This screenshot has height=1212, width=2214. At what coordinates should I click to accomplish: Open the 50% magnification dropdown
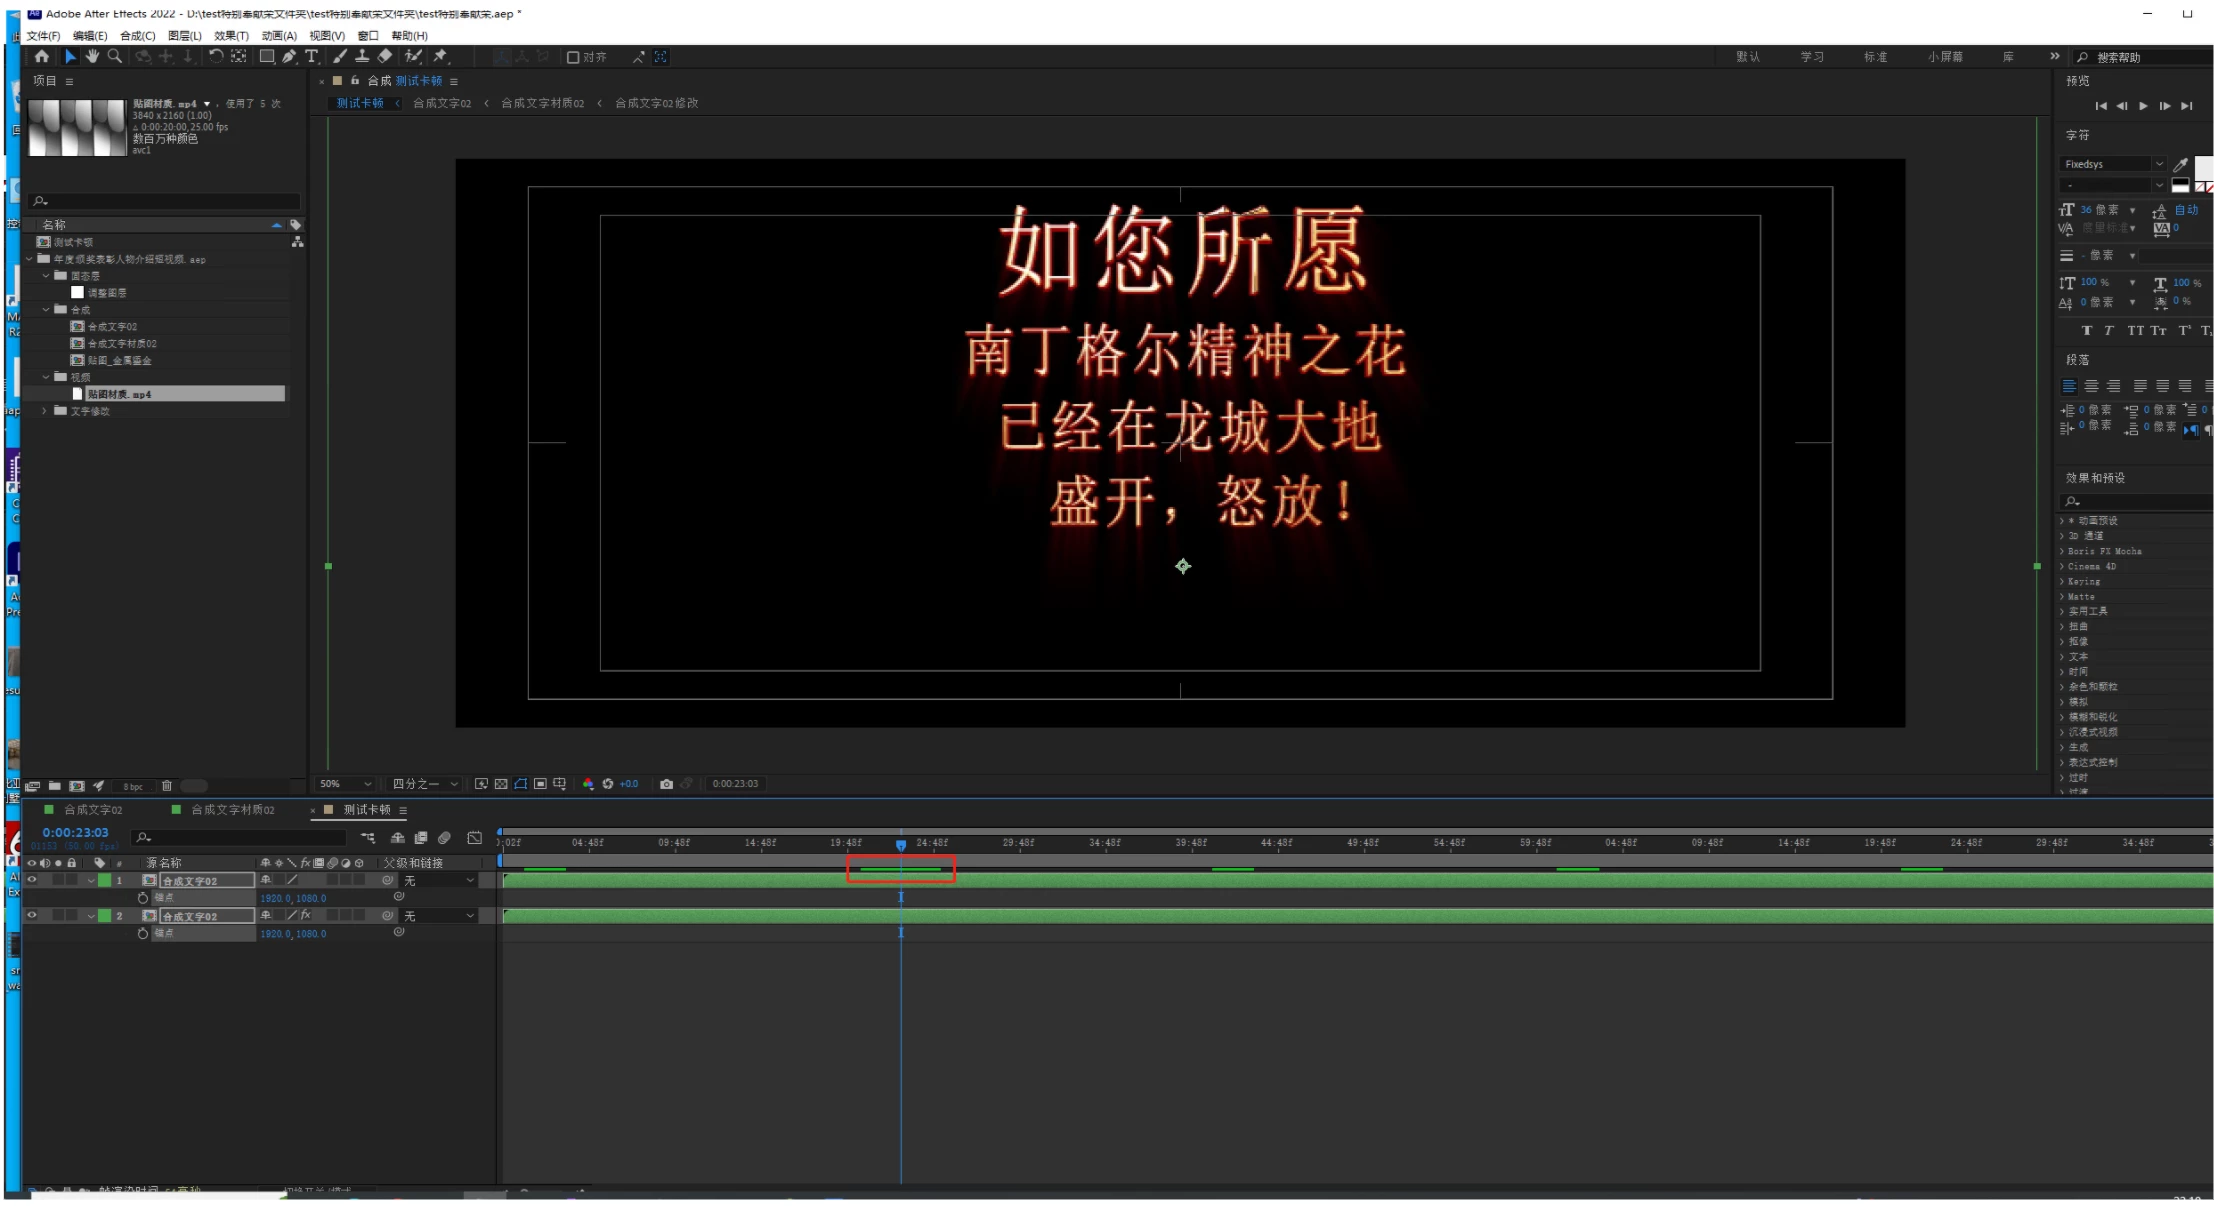345,784
